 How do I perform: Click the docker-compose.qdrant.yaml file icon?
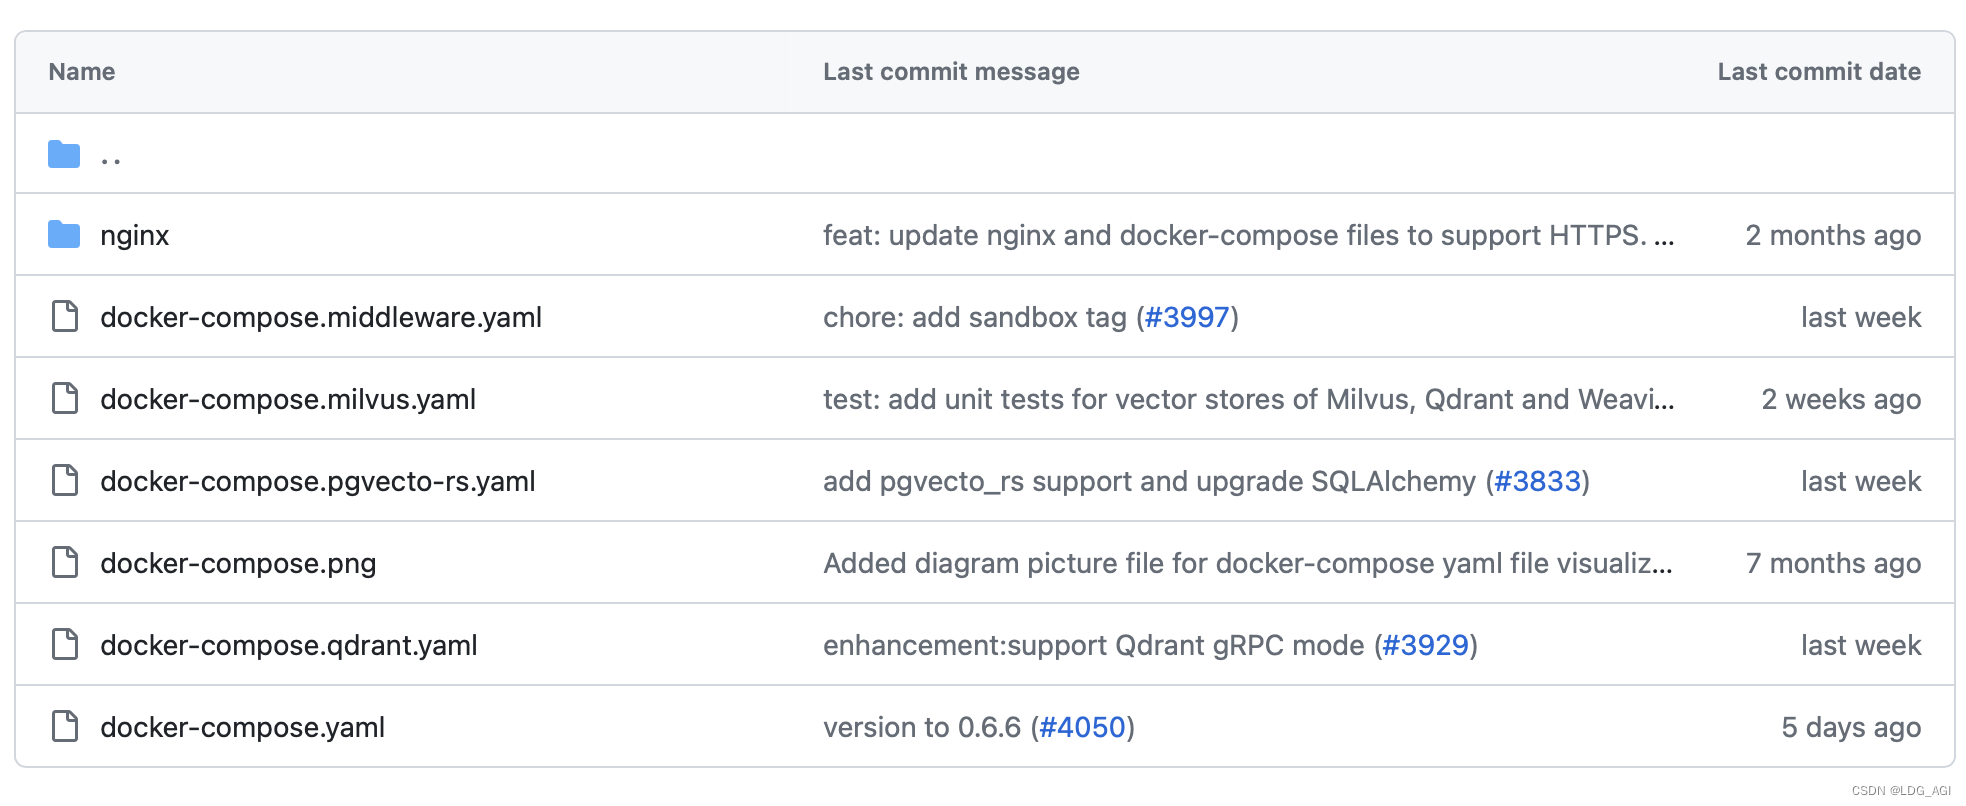65,645
